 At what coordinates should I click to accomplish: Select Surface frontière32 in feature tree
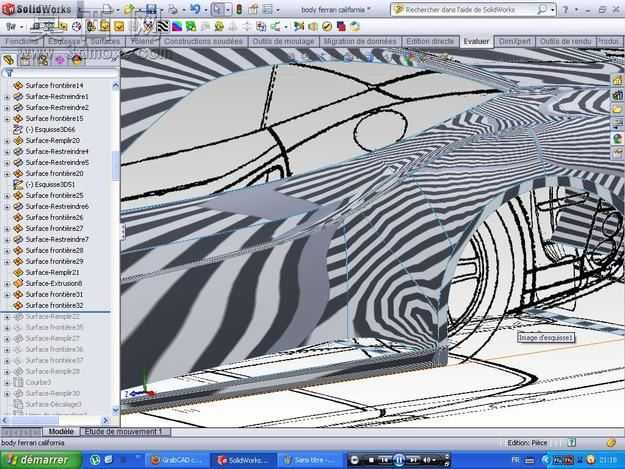(54, 306)
